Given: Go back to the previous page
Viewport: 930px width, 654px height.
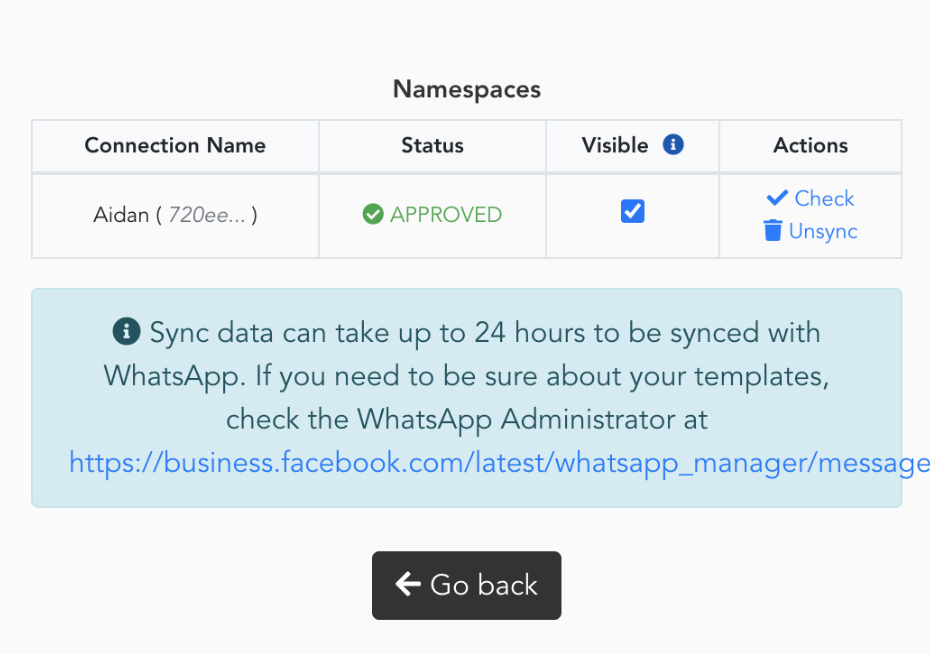Looking at the screenshot, I should (466, 585).
